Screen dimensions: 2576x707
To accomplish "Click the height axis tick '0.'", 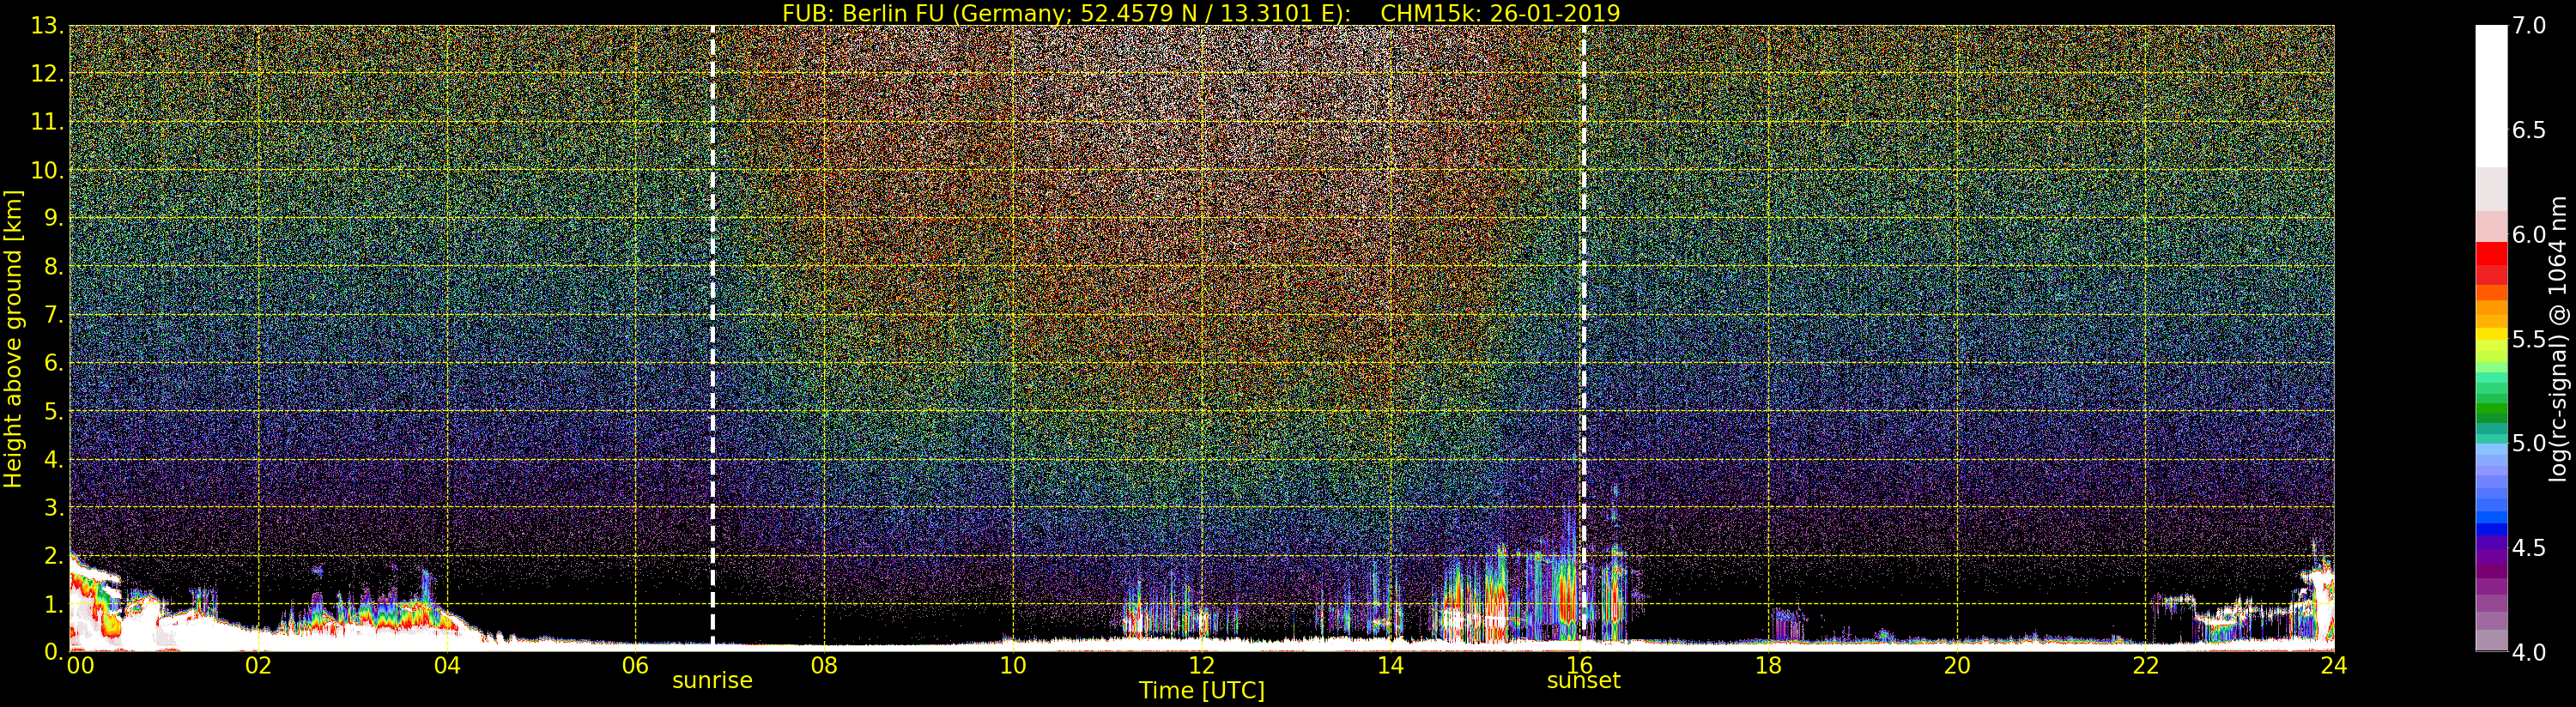I will [54, 652].
